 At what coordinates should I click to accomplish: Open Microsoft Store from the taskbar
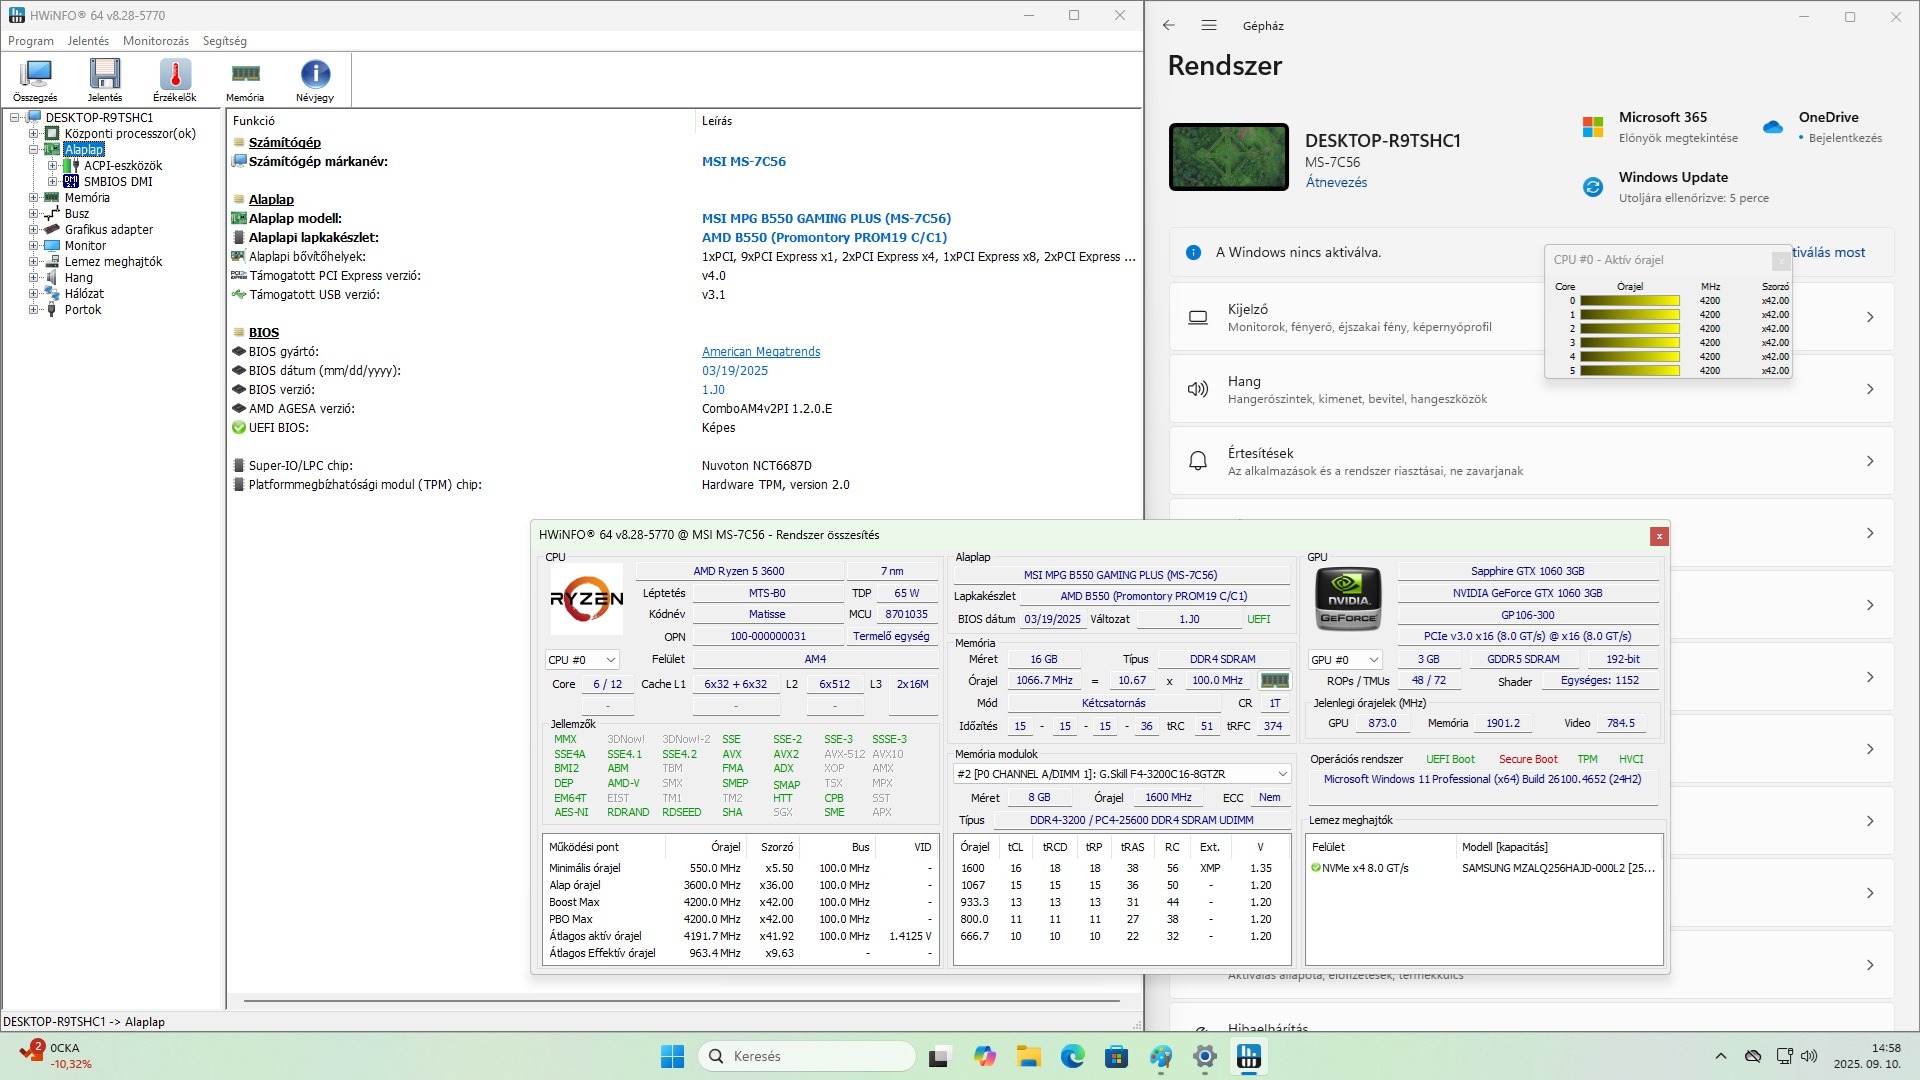(1117, 1056)
